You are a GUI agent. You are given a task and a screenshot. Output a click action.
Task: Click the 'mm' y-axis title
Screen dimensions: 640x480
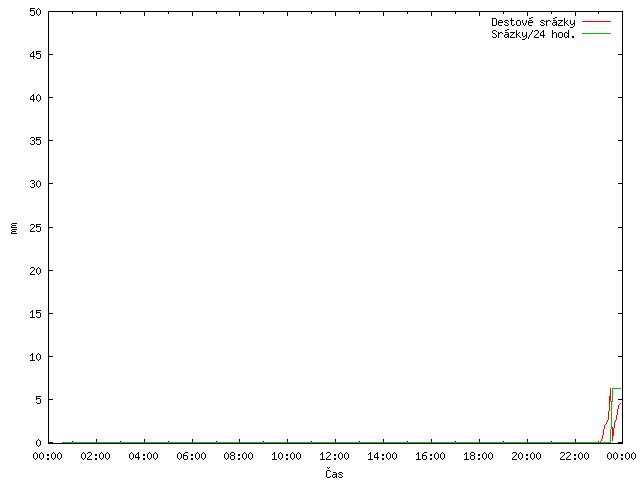pyautogui.click(x=14, y=228)
